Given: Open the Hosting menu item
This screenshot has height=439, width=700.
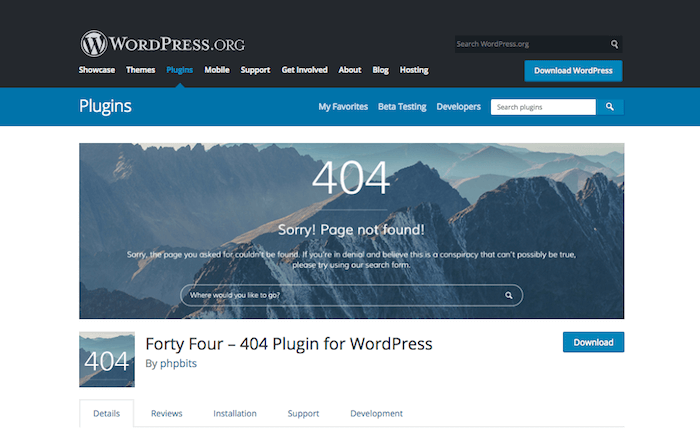Looking at the screenshot, I should click(x=414, y=70).
